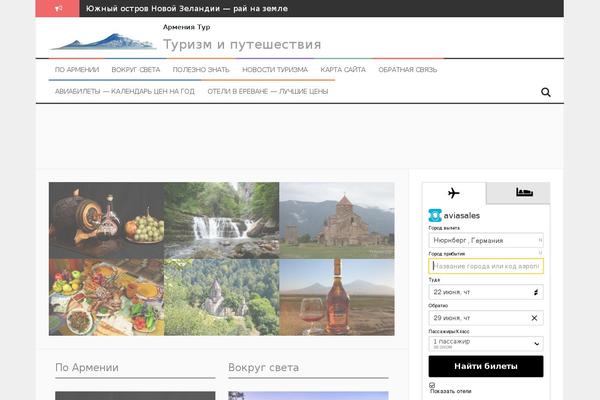Open the news headline about Новой Зеландии
The height and width of the screenshot is (400, 600).
point(187,8)
